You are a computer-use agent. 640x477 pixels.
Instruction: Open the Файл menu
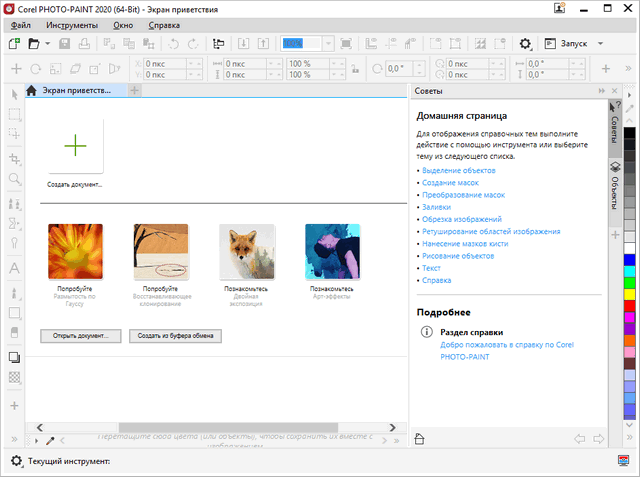pyautogui.click(x=20, y=23)
